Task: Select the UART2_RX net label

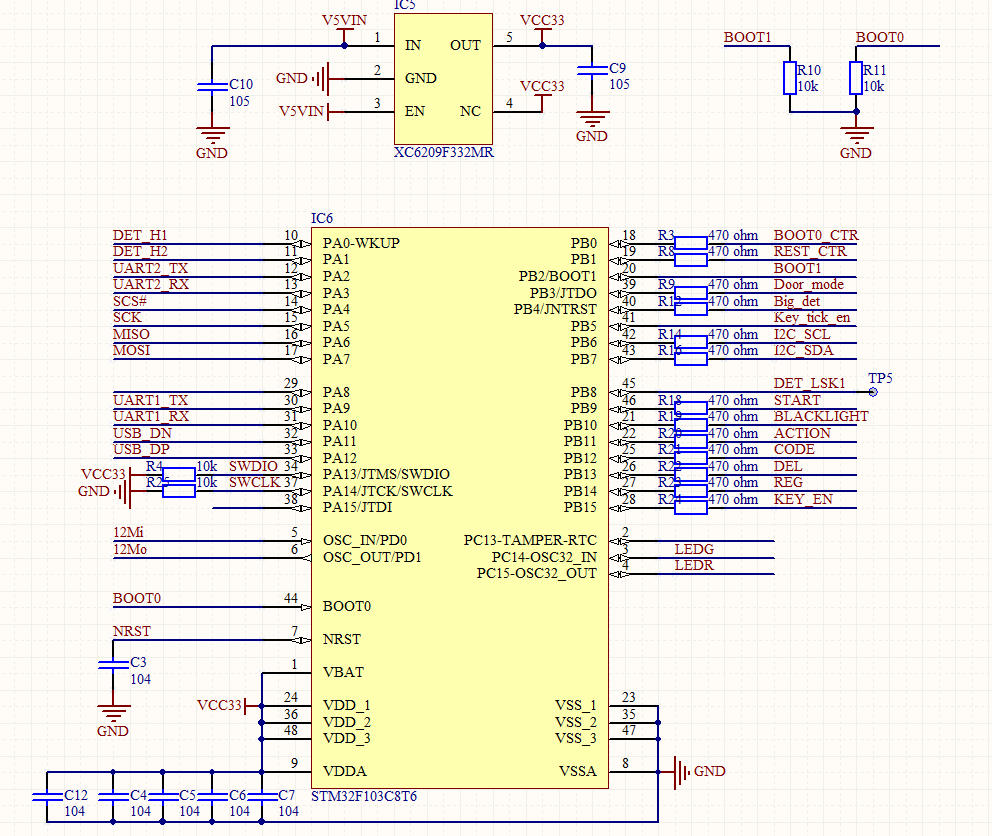Action: click(x=151, y=284)
